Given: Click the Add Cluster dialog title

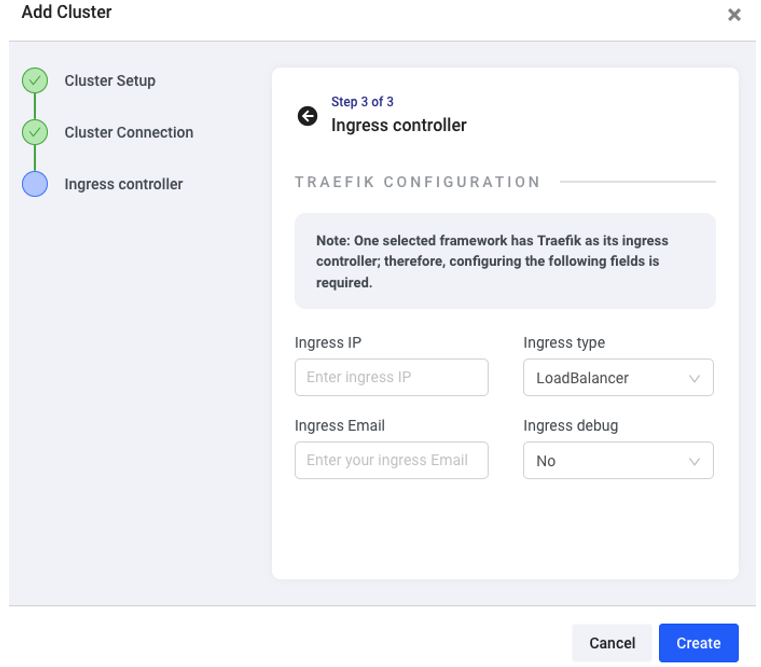Looking at the screenshot, I should pyautogui.click(x=67, y=13).
